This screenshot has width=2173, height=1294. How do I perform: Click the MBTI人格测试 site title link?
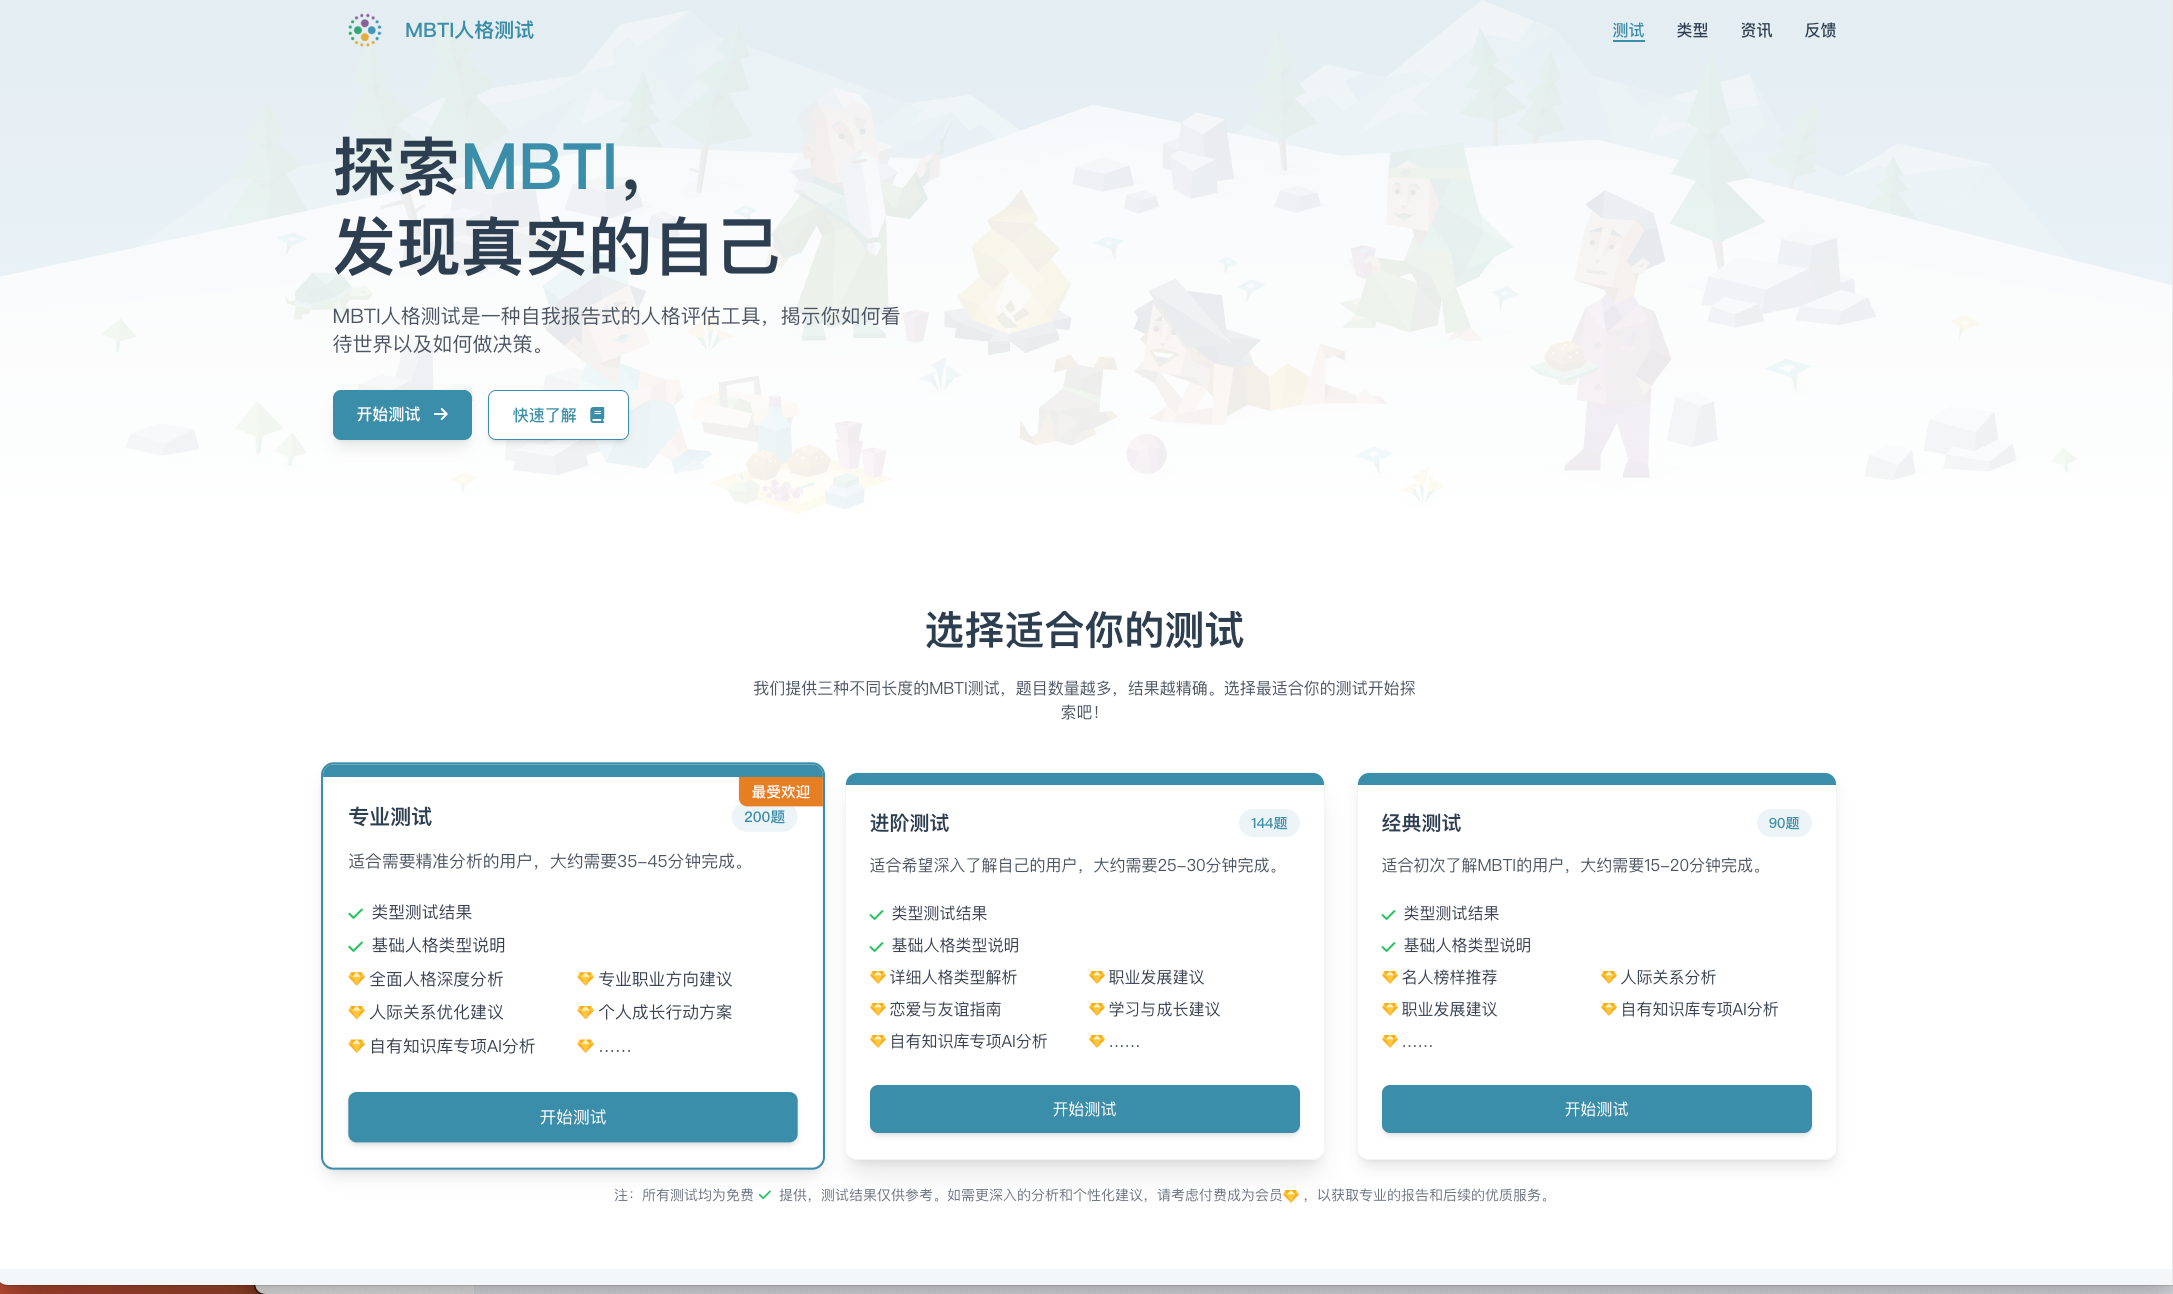(x=469, y=30)
